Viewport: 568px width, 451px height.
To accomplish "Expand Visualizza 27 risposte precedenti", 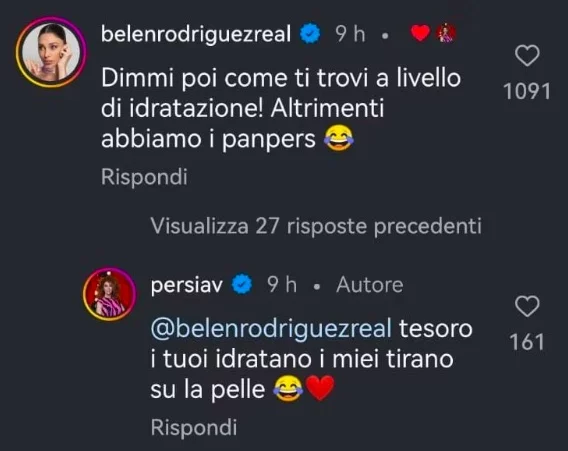I will coord(316,226).
